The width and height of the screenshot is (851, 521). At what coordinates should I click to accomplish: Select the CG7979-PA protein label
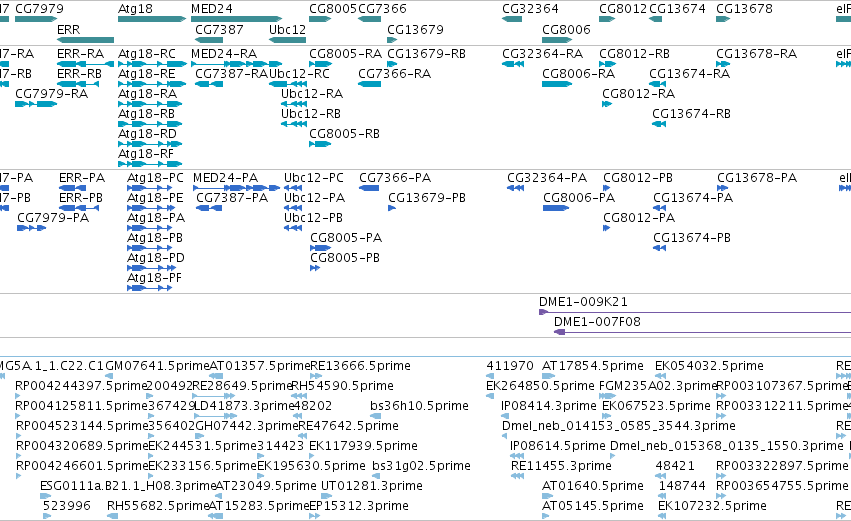(53, 218)
